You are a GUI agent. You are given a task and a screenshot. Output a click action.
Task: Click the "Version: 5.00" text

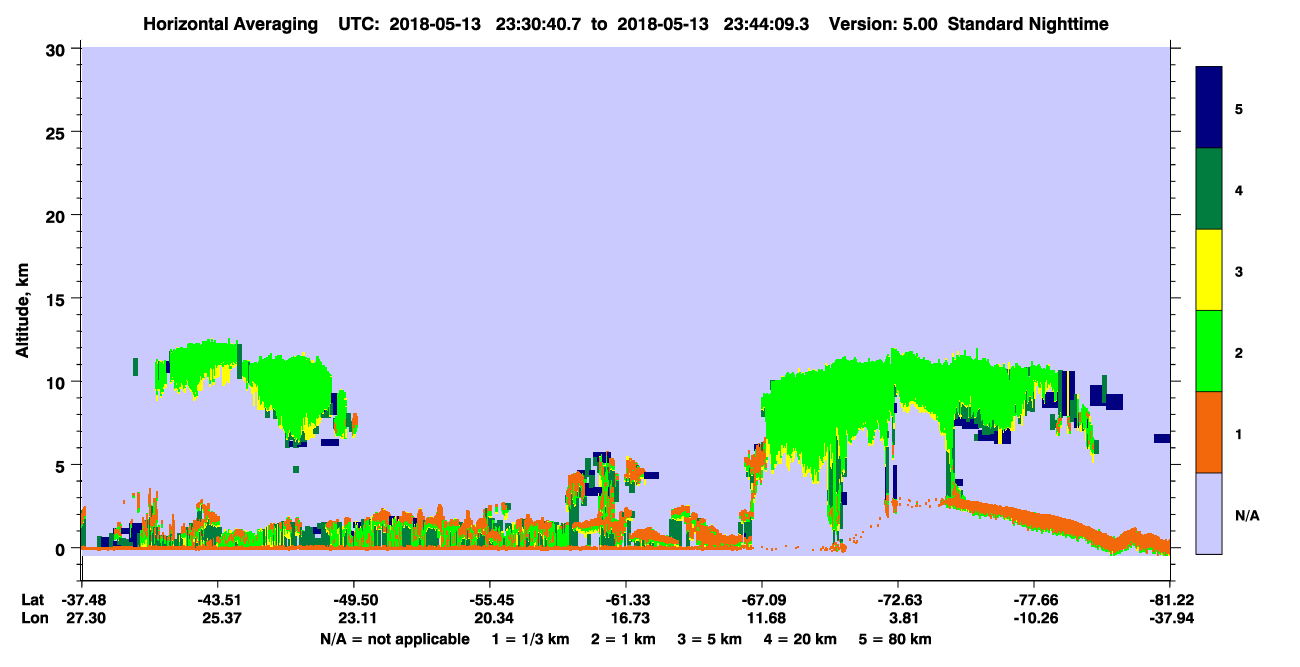click(882, 24)
